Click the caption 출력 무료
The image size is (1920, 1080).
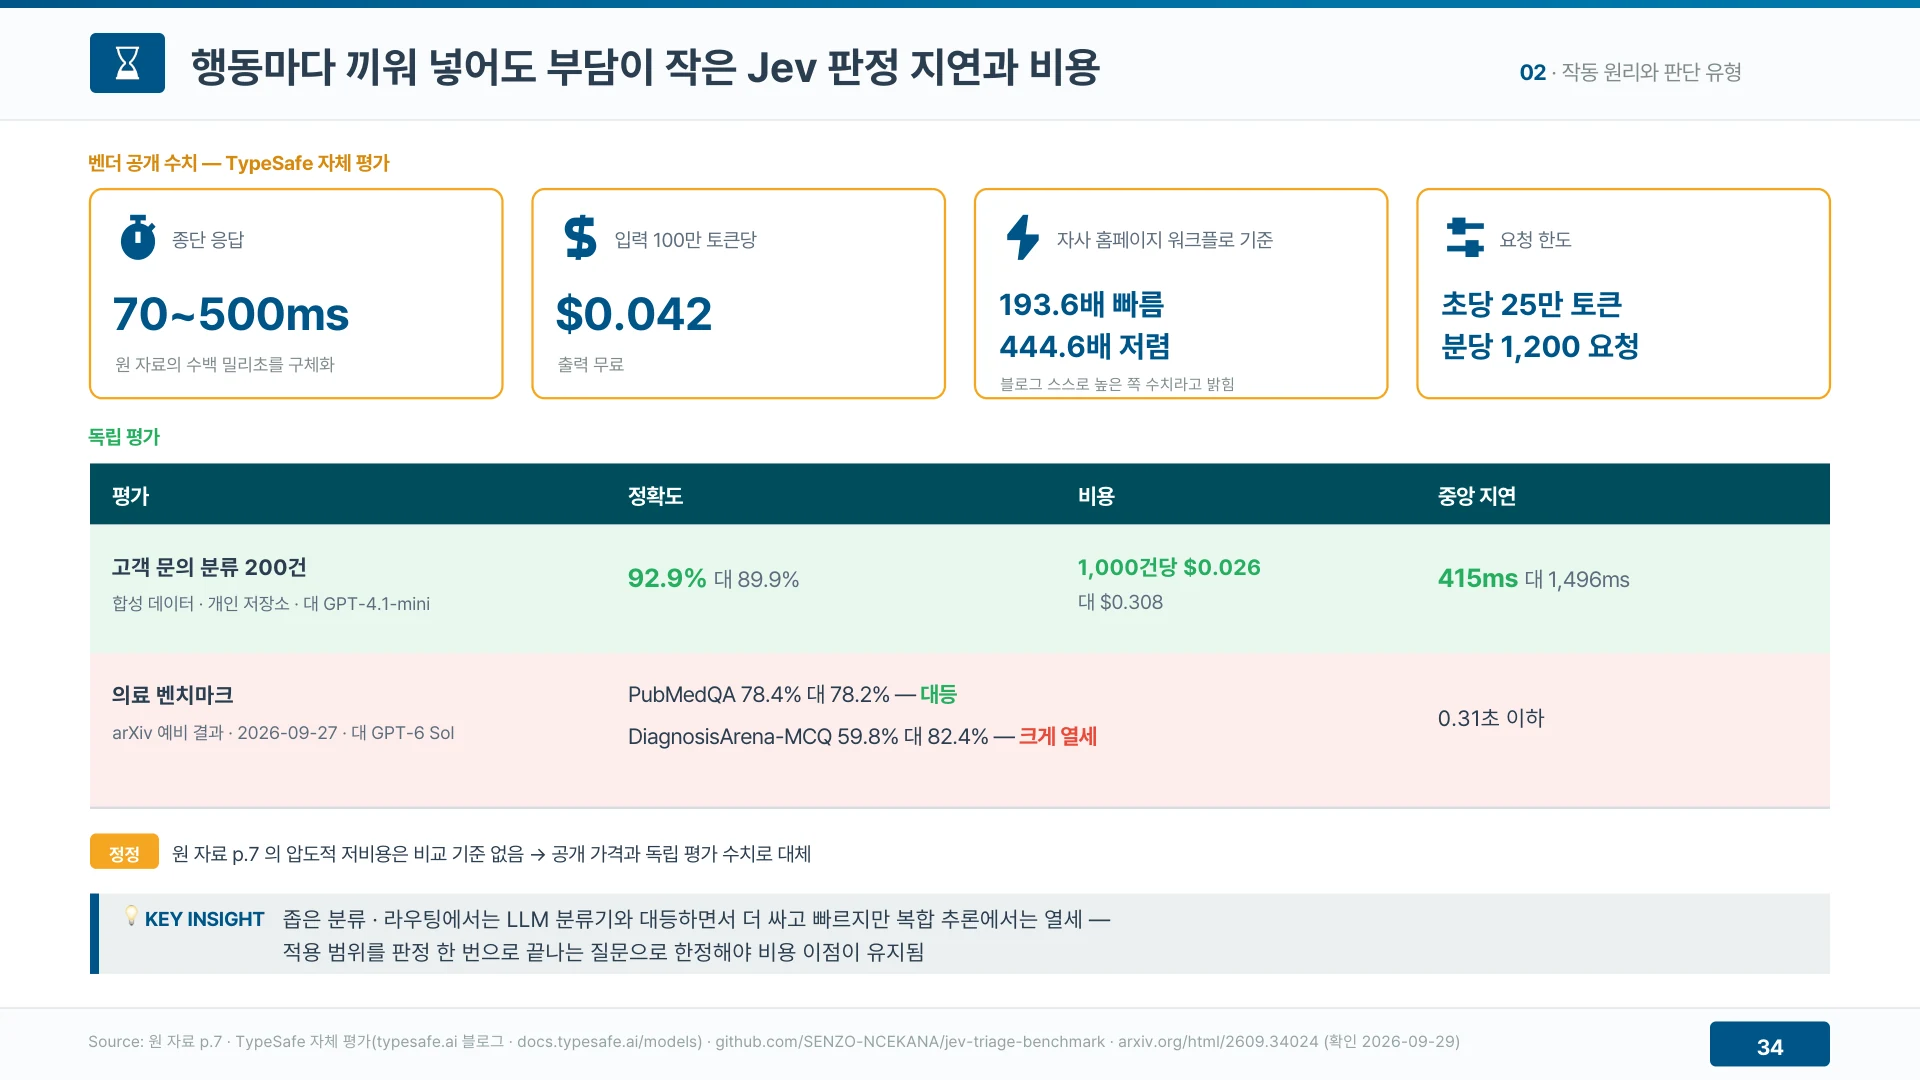[591, 364]
